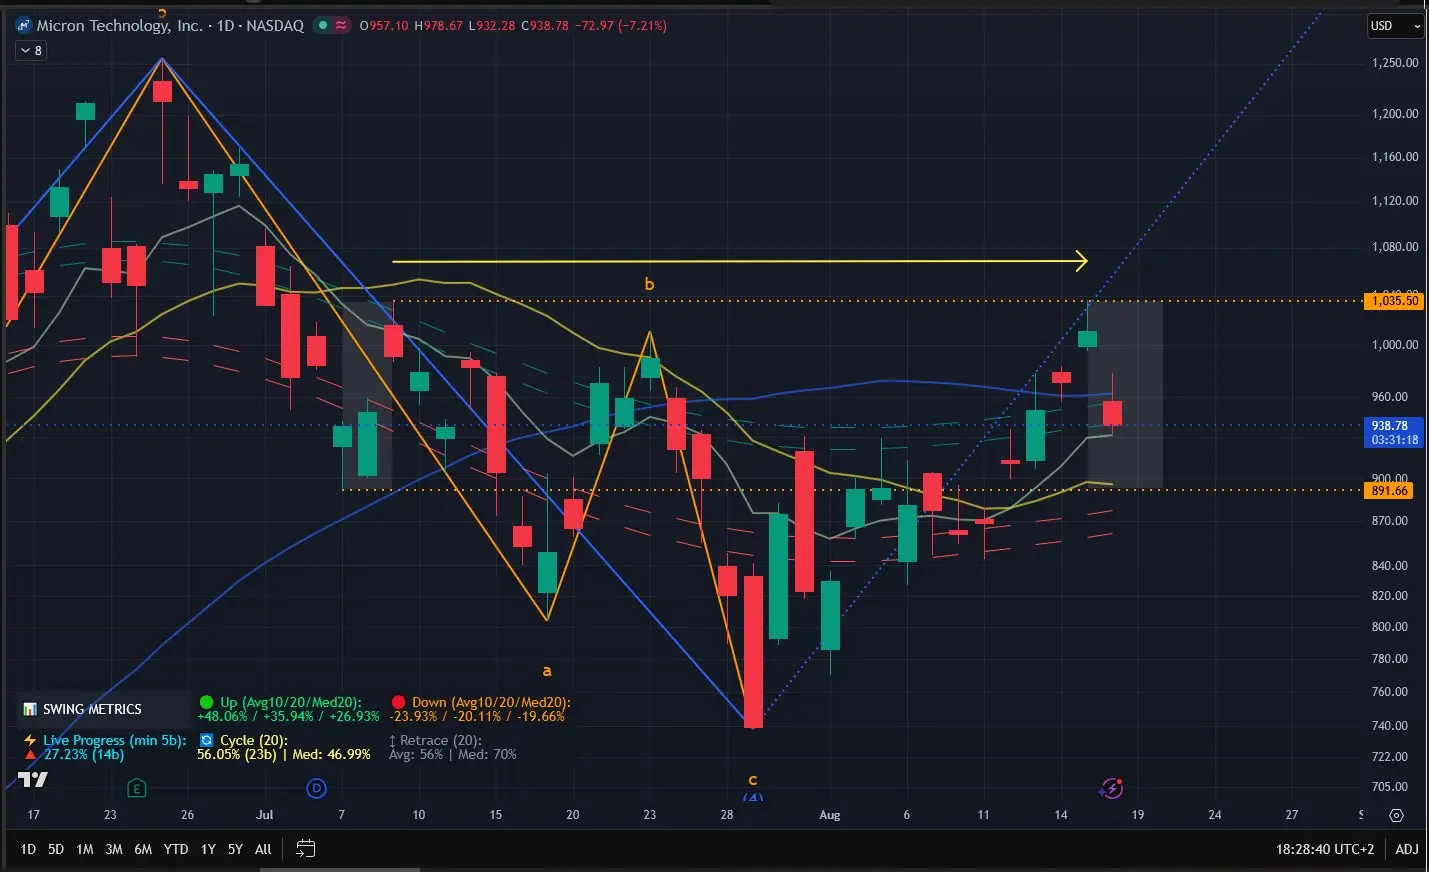This screenshot has height=872, width=1429.
Task: Open the USD currency dropdown
Action: point(1395,26)
